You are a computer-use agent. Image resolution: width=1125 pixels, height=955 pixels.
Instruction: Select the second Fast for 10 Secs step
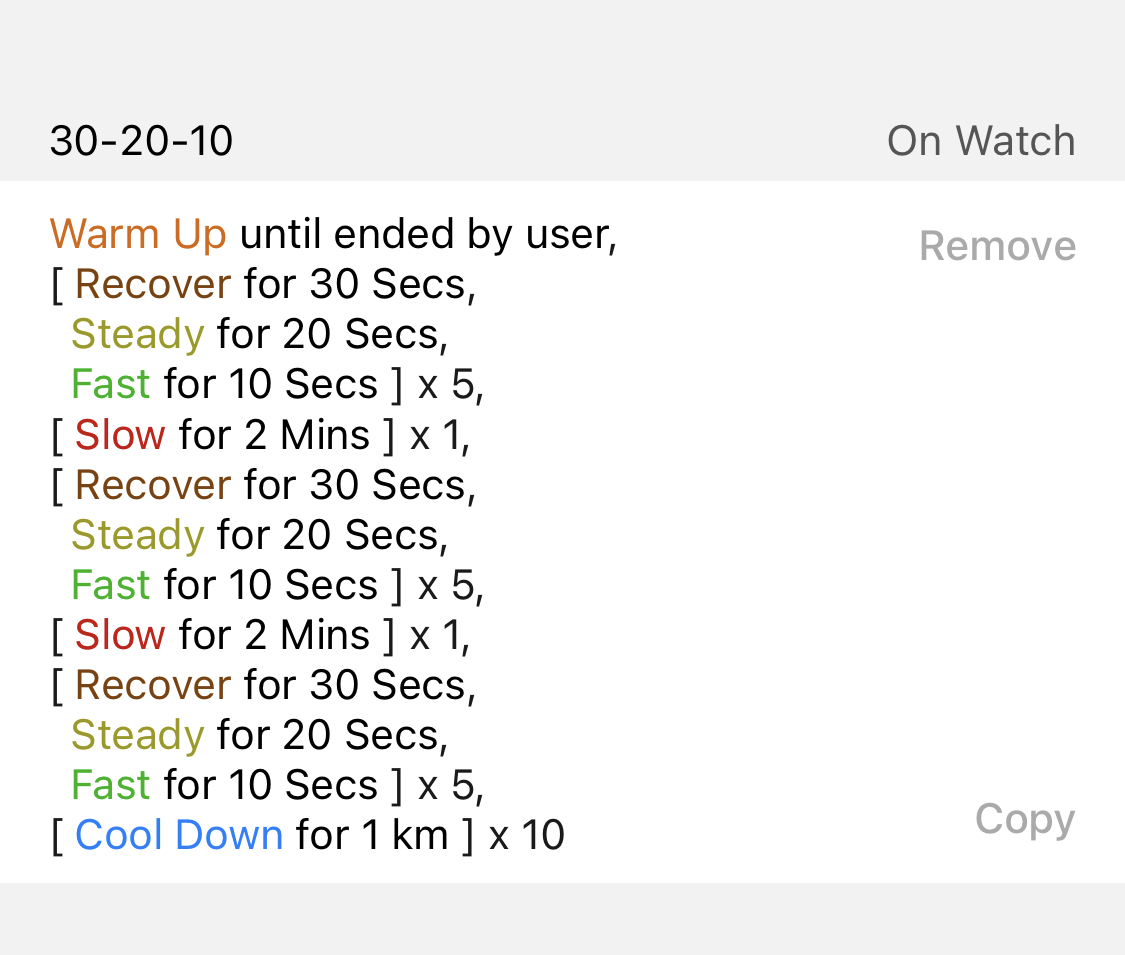[224, 585]
